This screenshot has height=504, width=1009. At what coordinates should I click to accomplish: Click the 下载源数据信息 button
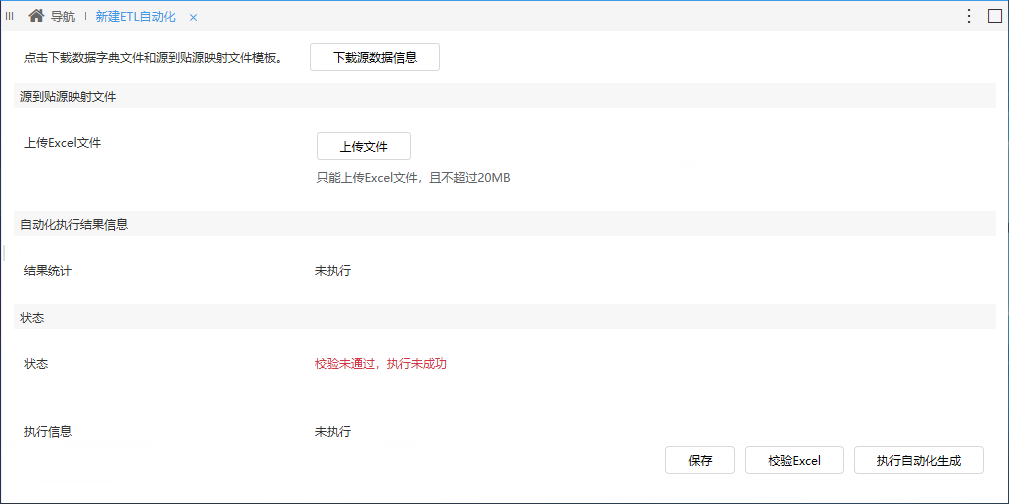[x=375, y=57]
